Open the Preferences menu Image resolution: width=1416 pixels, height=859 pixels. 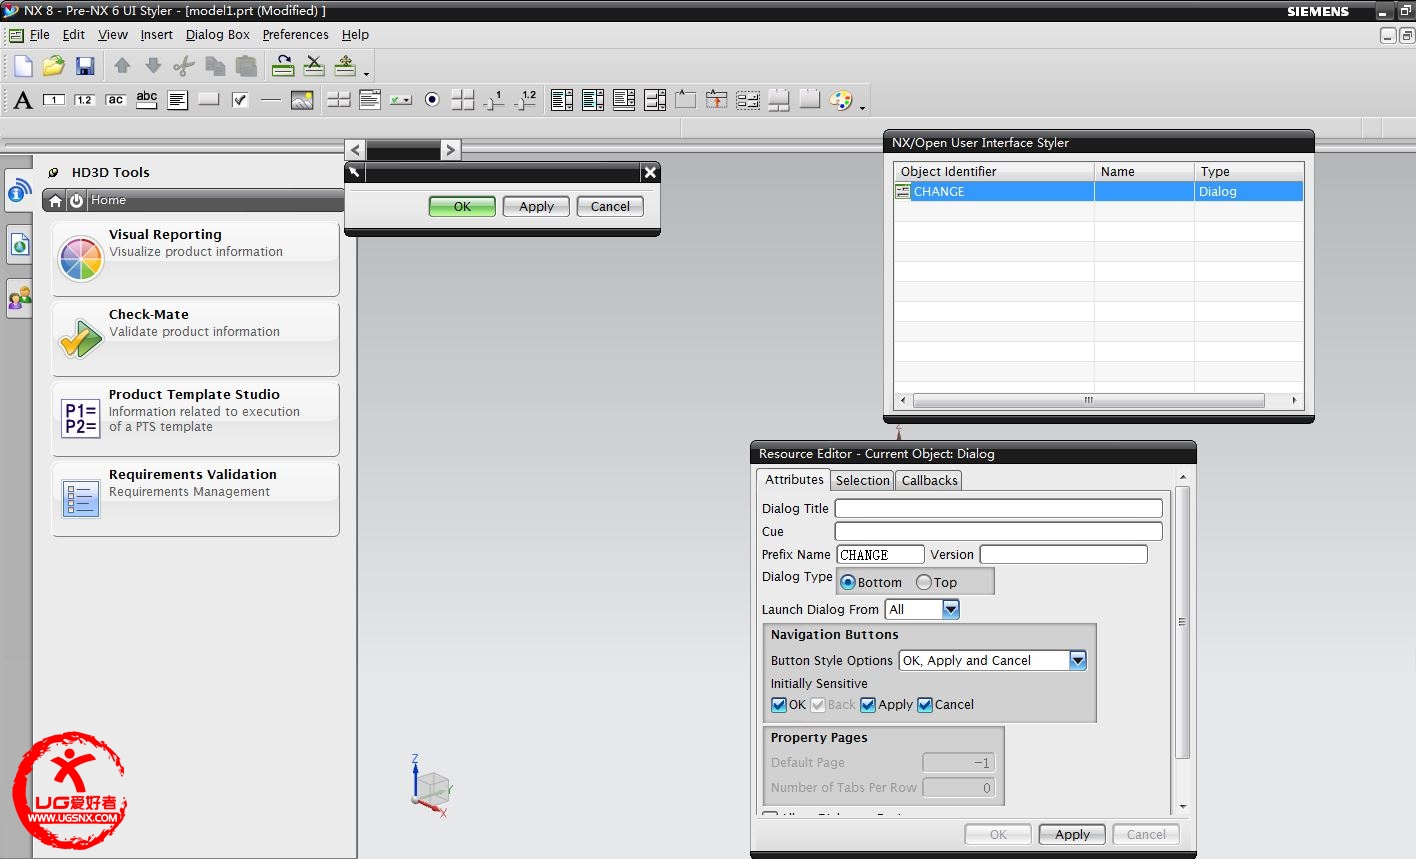(x=295, y=35)
